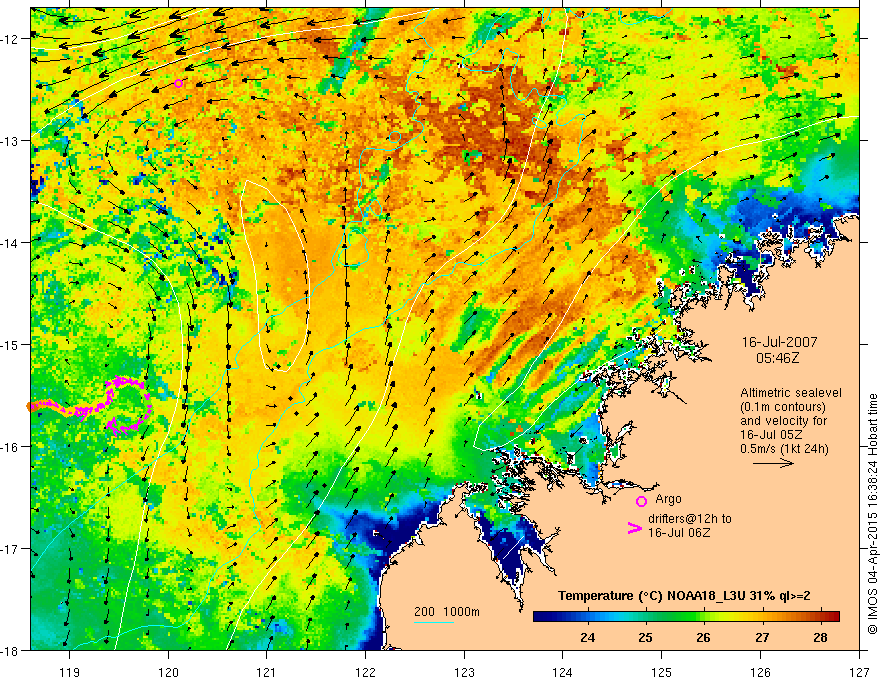Click the '16-Jul 05Z' altimetry date text
Image resolution: width=880 pixels, height=680 pixels.
pos(771,435)
